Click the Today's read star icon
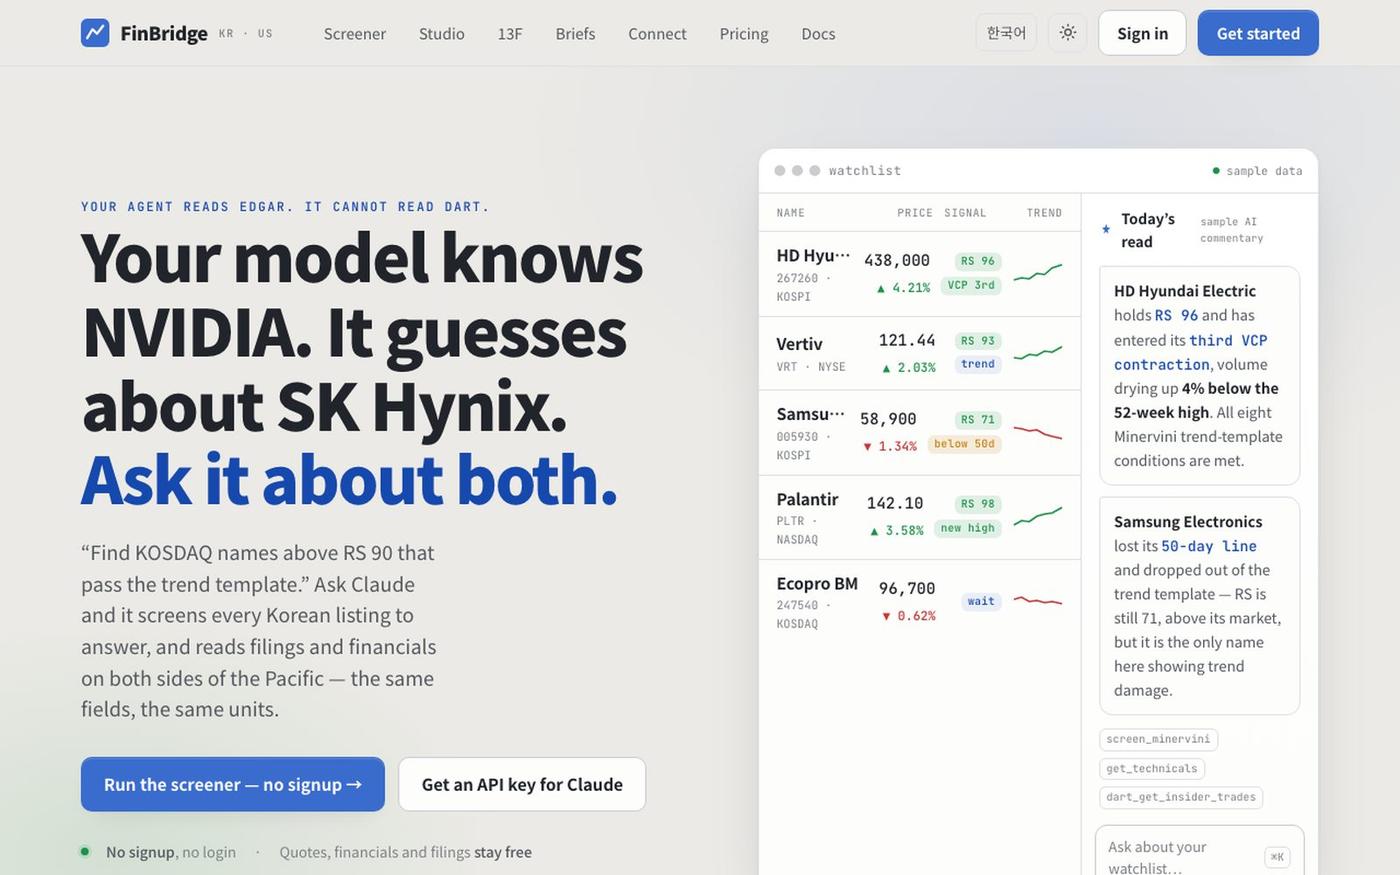Image resolution: width=1400 pixels, height=875 pixels. (1106, 229)
